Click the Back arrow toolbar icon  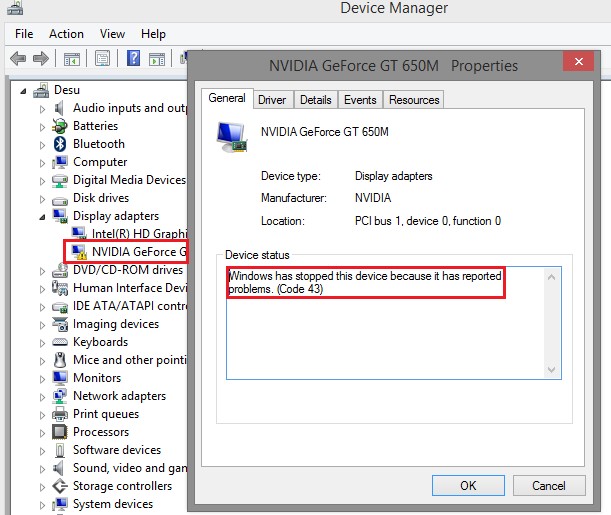tap(18, 59)
